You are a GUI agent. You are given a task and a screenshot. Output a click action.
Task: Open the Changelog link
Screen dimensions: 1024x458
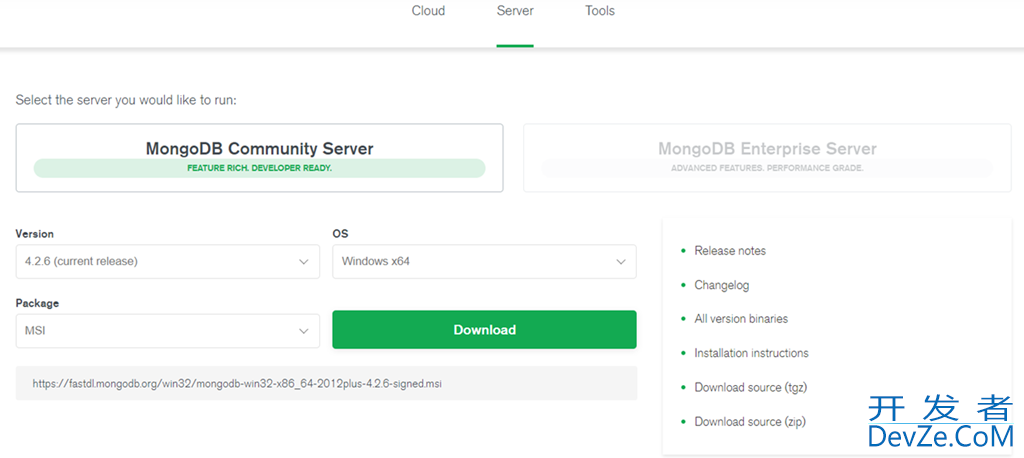click(721, 285)
